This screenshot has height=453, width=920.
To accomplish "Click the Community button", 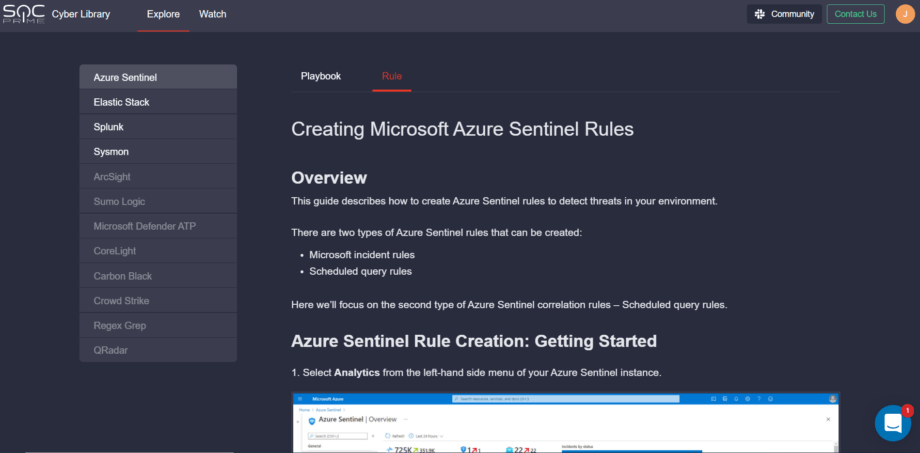I will click(784, 14).
